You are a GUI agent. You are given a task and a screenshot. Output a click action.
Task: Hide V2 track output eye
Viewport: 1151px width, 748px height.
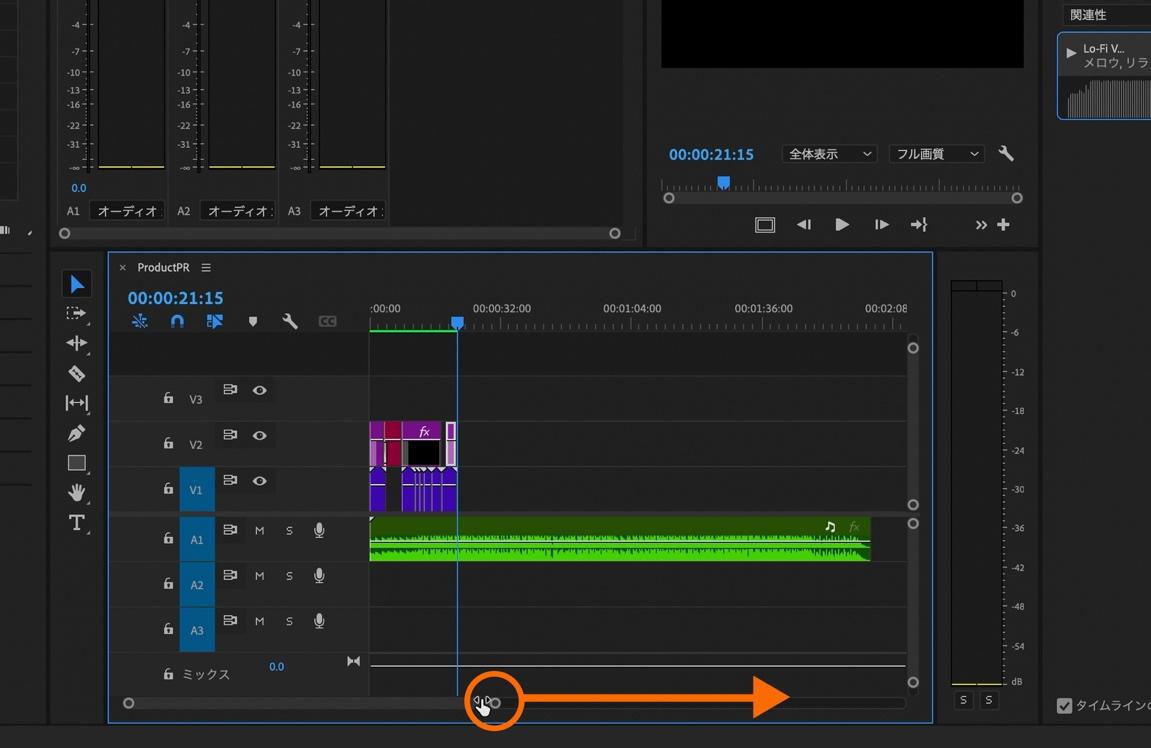[259, 435]
